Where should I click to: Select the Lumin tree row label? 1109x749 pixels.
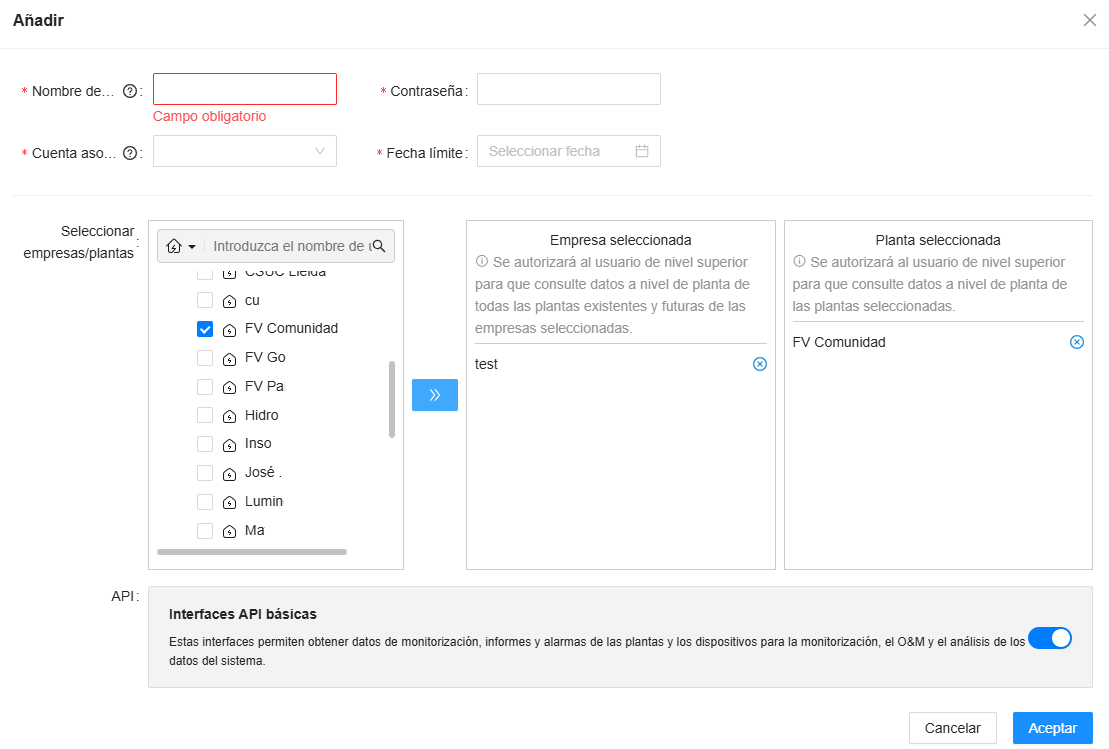264,501
